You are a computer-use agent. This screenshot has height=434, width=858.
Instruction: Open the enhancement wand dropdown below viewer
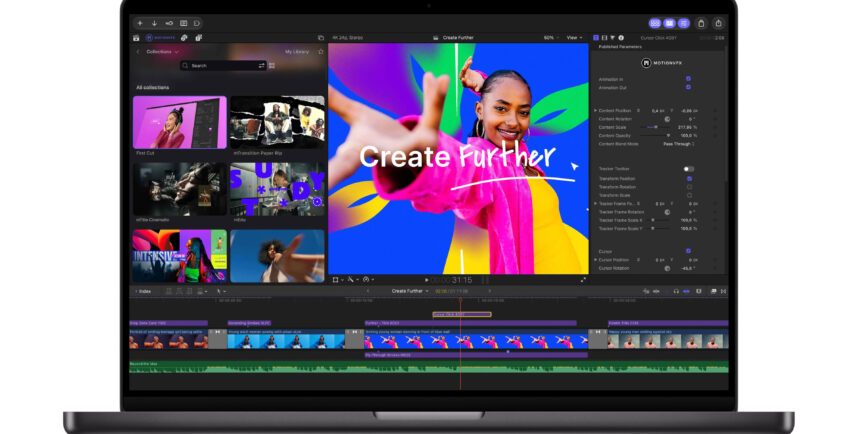(x=352, y=280)
